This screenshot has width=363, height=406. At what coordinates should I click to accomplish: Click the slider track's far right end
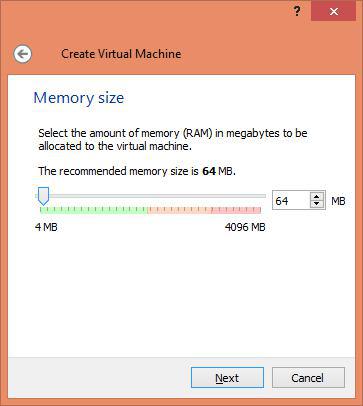pos(264,196)
